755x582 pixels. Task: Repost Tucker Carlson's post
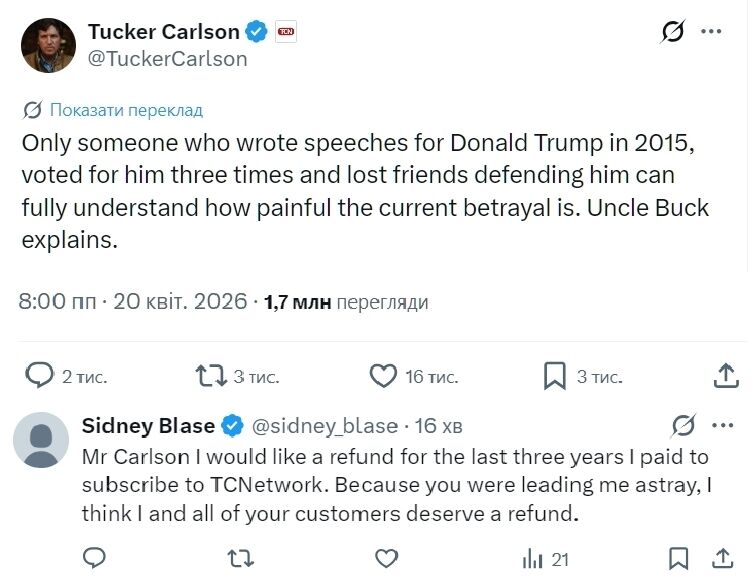[210, 376]
